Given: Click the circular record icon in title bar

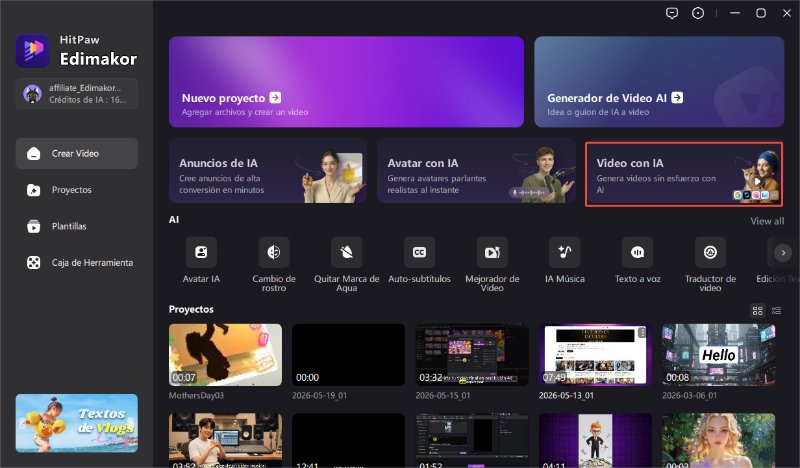Looking at the screenshot, I should click(x=698, y=13).
